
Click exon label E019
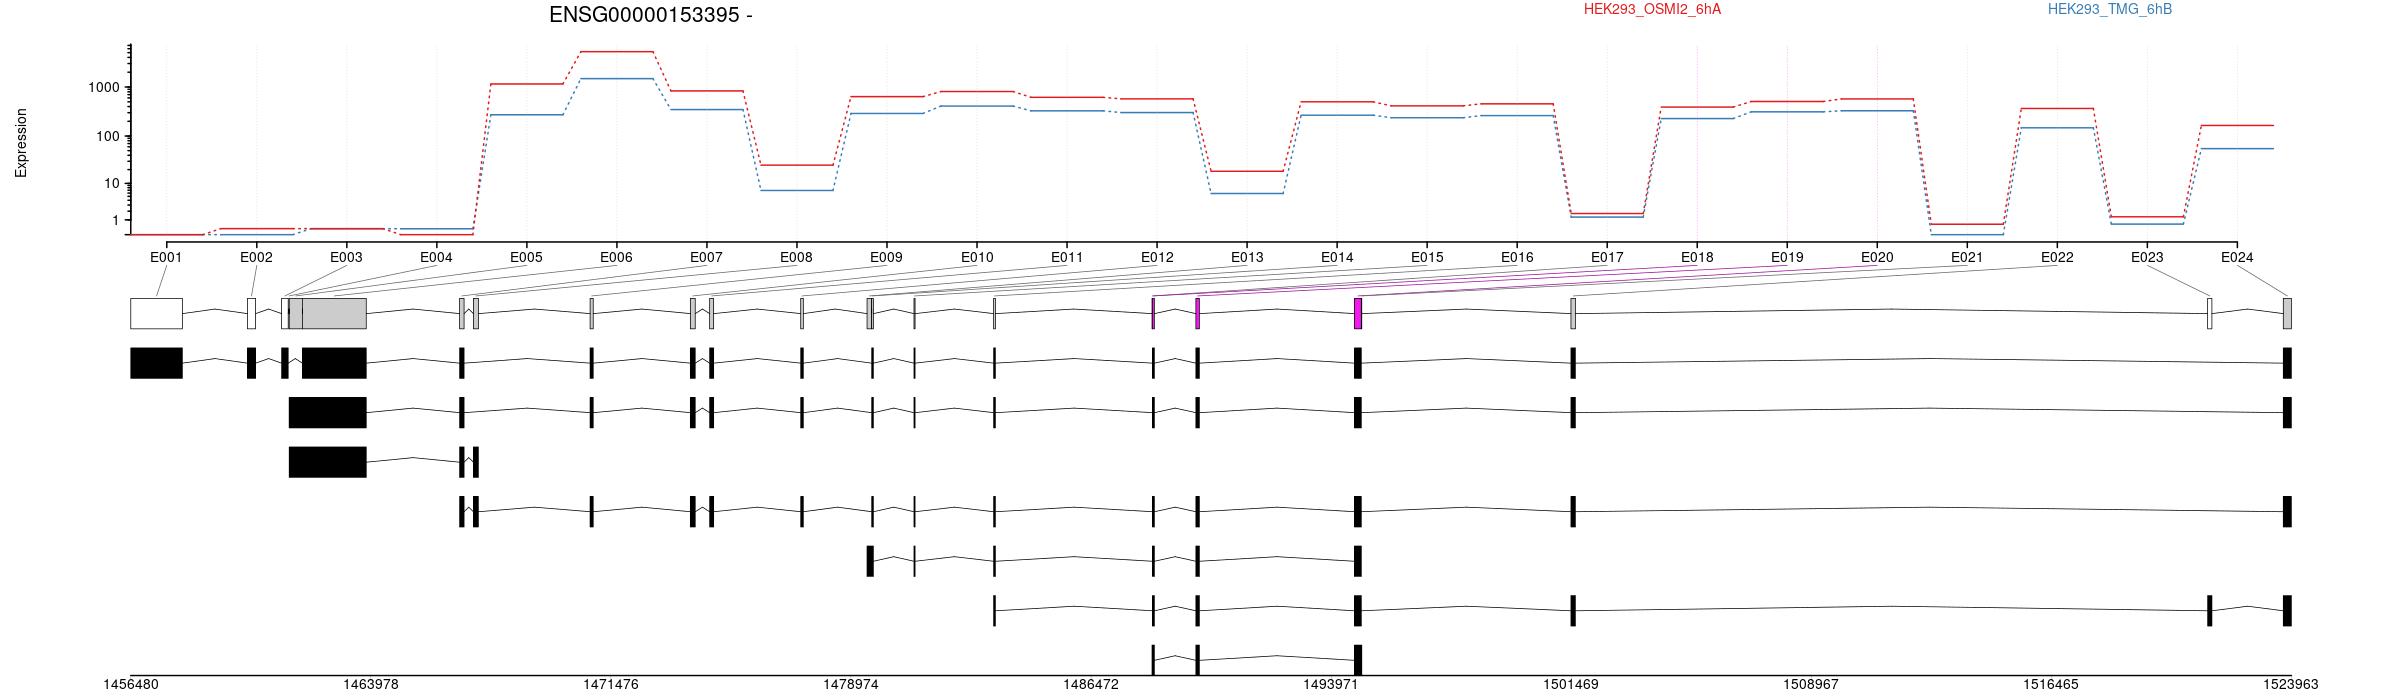point(1787,257)
